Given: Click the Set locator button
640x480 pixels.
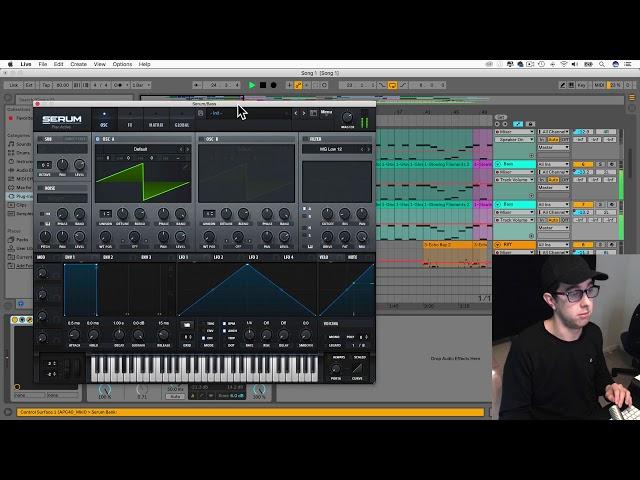Looking at the screenshot, I should [500, 117].
